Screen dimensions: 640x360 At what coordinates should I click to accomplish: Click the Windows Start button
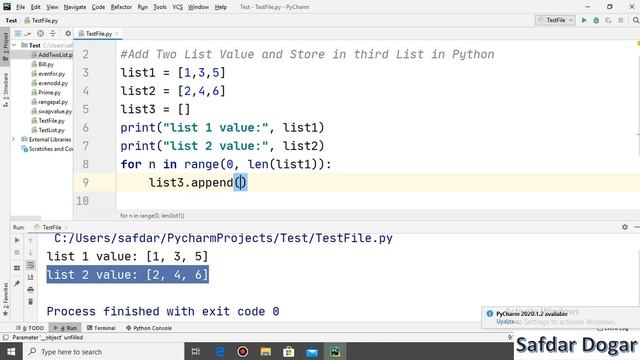(x=11, y=351)
